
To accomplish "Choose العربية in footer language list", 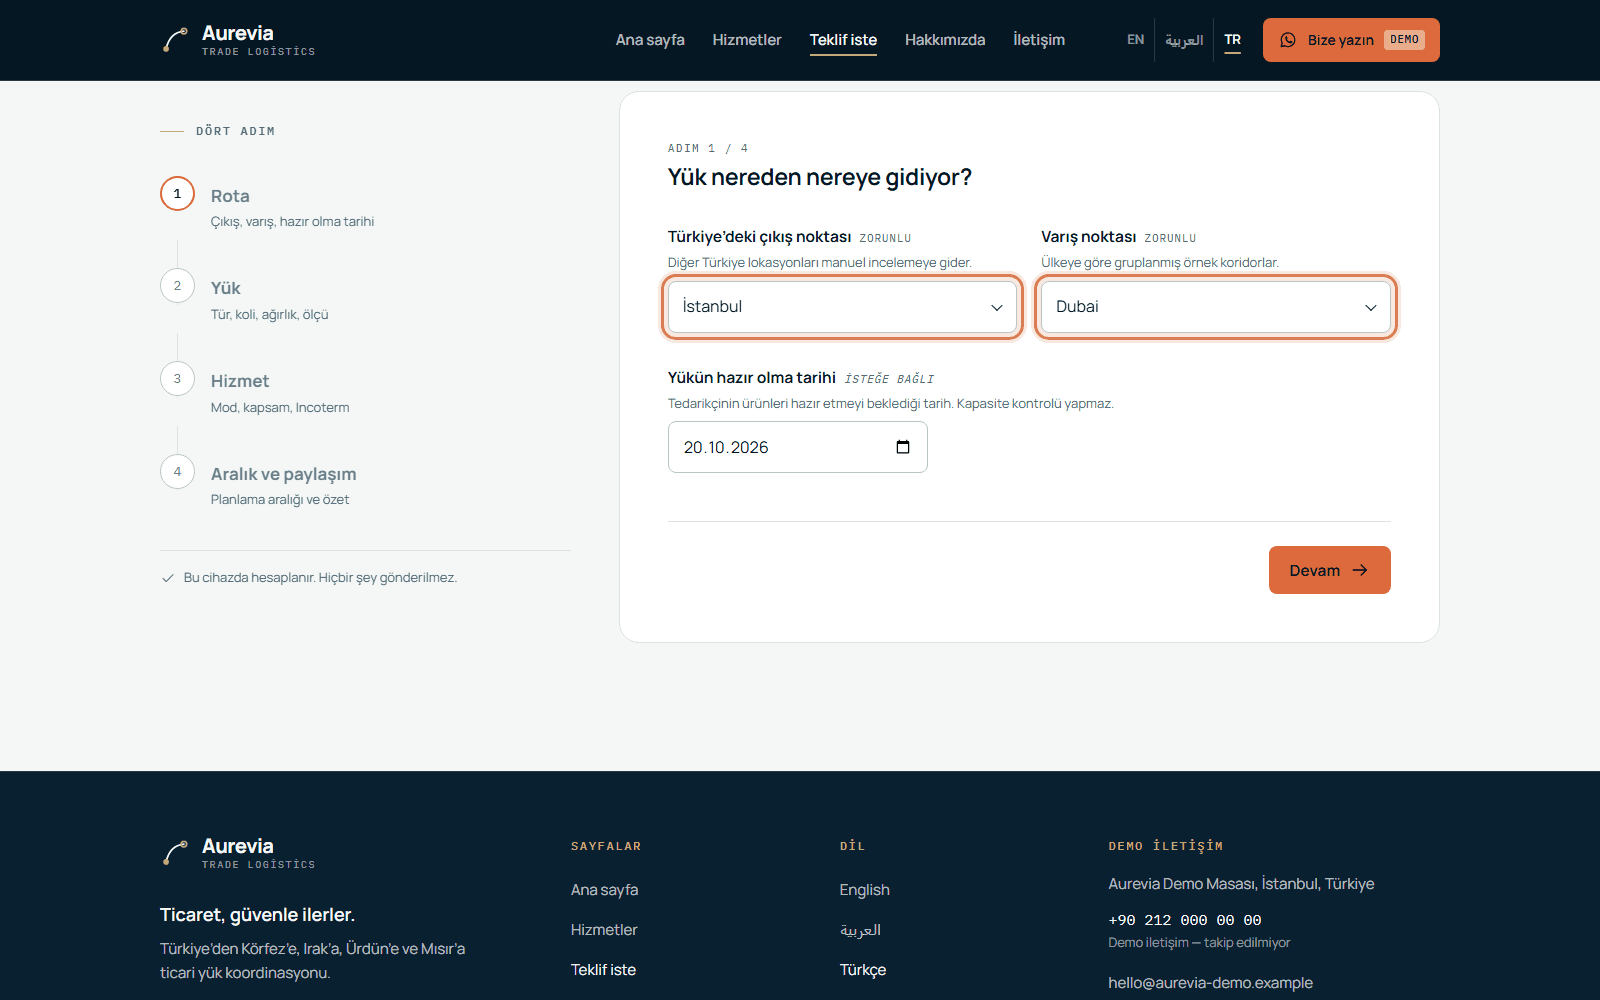I will point(860,930).
